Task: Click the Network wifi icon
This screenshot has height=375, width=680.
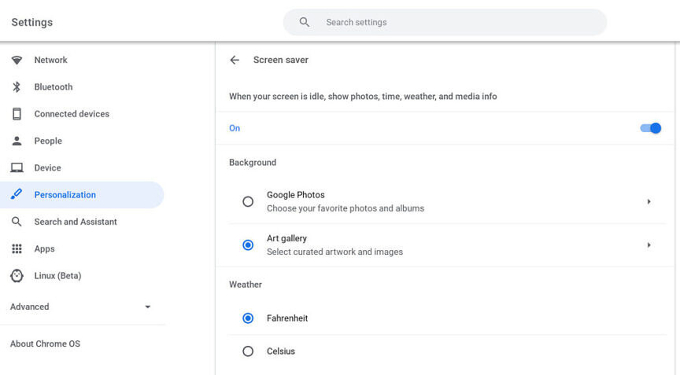Action: (16, 60)
